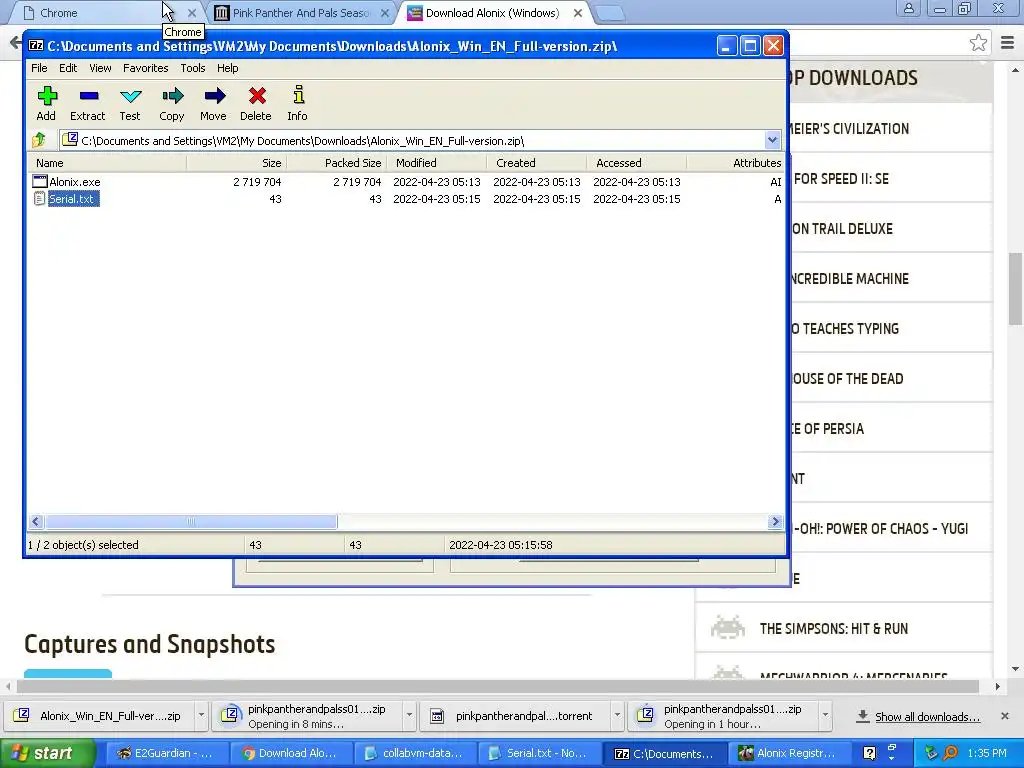Viewport: 1024px width, 768px height.
Task: Sort by the Created column header
Action: (x=536, y=163)
